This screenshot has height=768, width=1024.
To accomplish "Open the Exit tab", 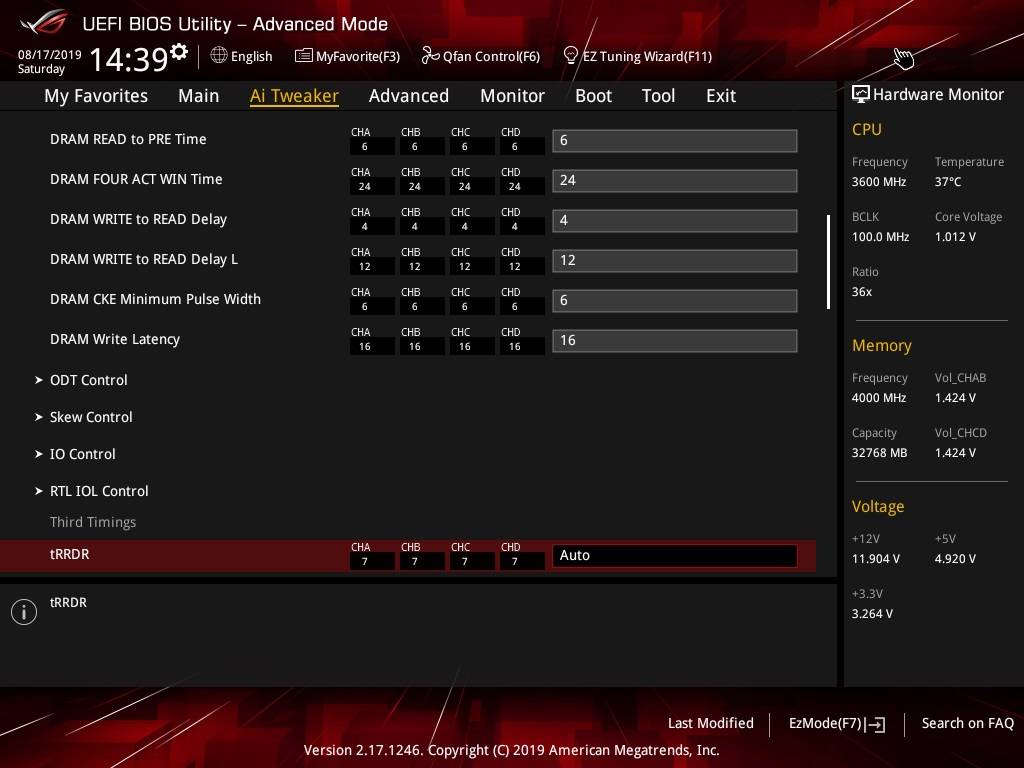I will pyautogui.click(x=721, y=96).
